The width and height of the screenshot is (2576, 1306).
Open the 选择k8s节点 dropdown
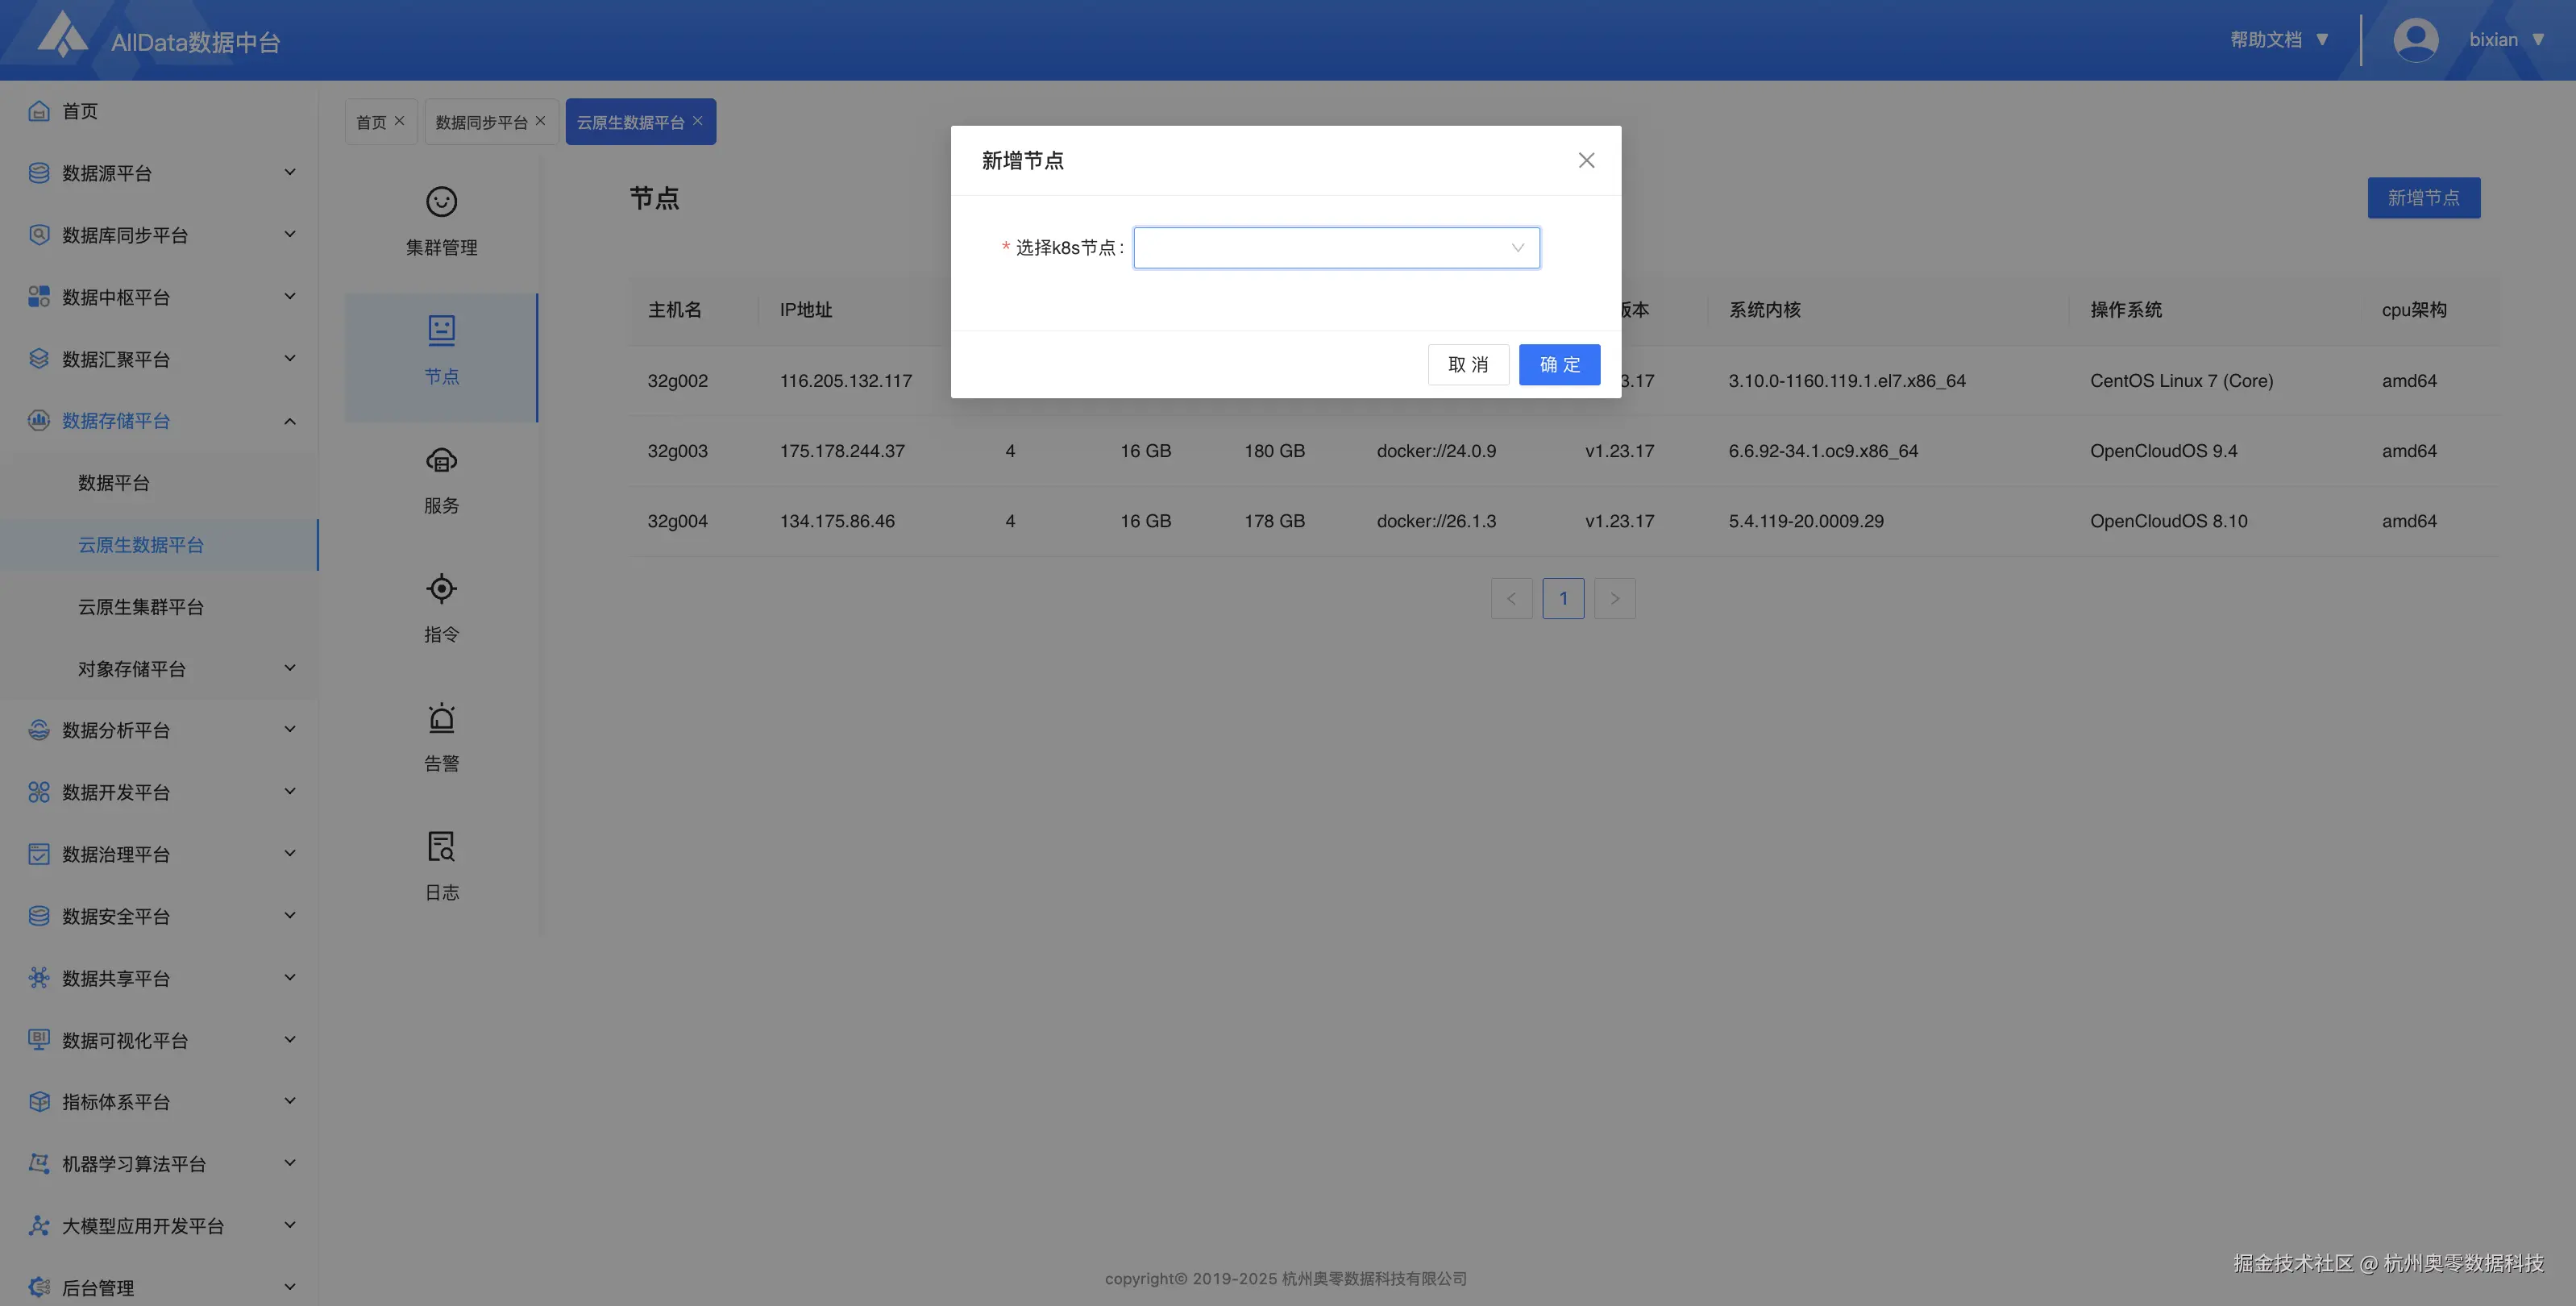click(1336, 248)
